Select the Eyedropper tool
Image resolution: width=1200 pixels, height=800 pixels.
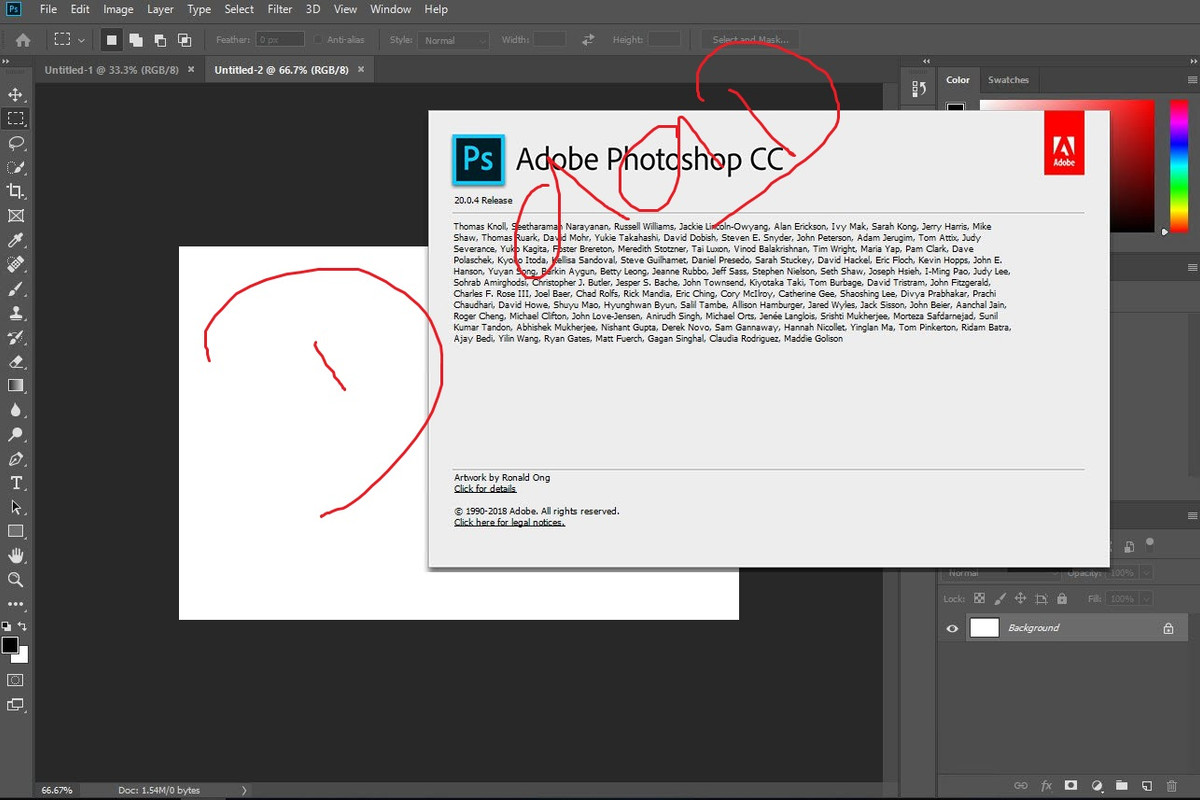tap(16, 240)
